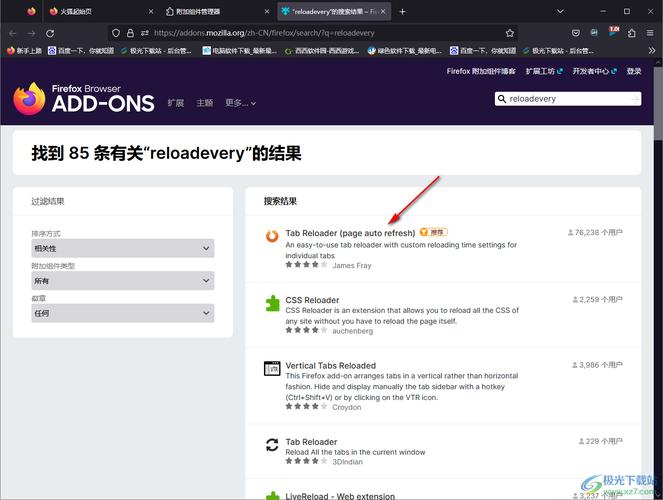Click the James Fray author name

coord(352,265)
